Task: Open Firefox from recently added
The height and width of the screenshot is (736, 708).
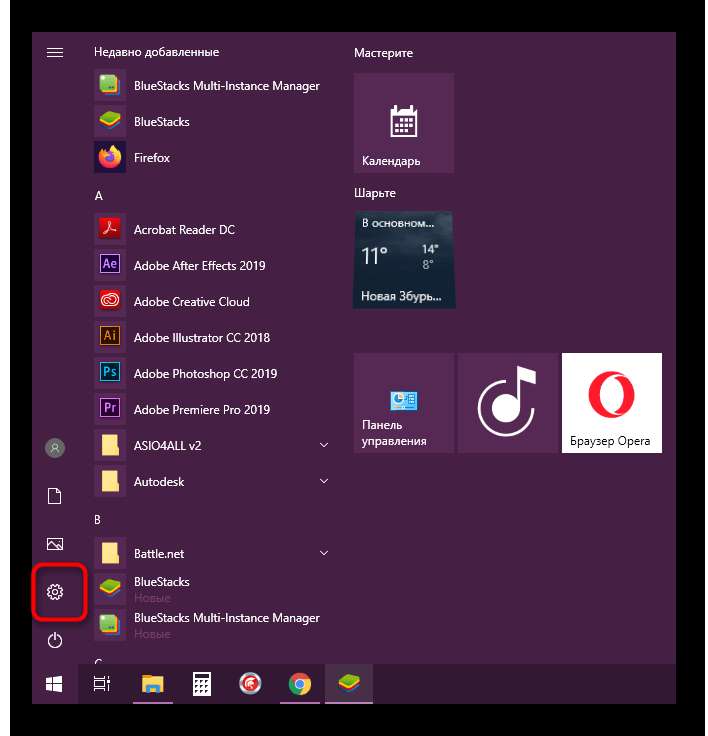Action: (211, 158)
